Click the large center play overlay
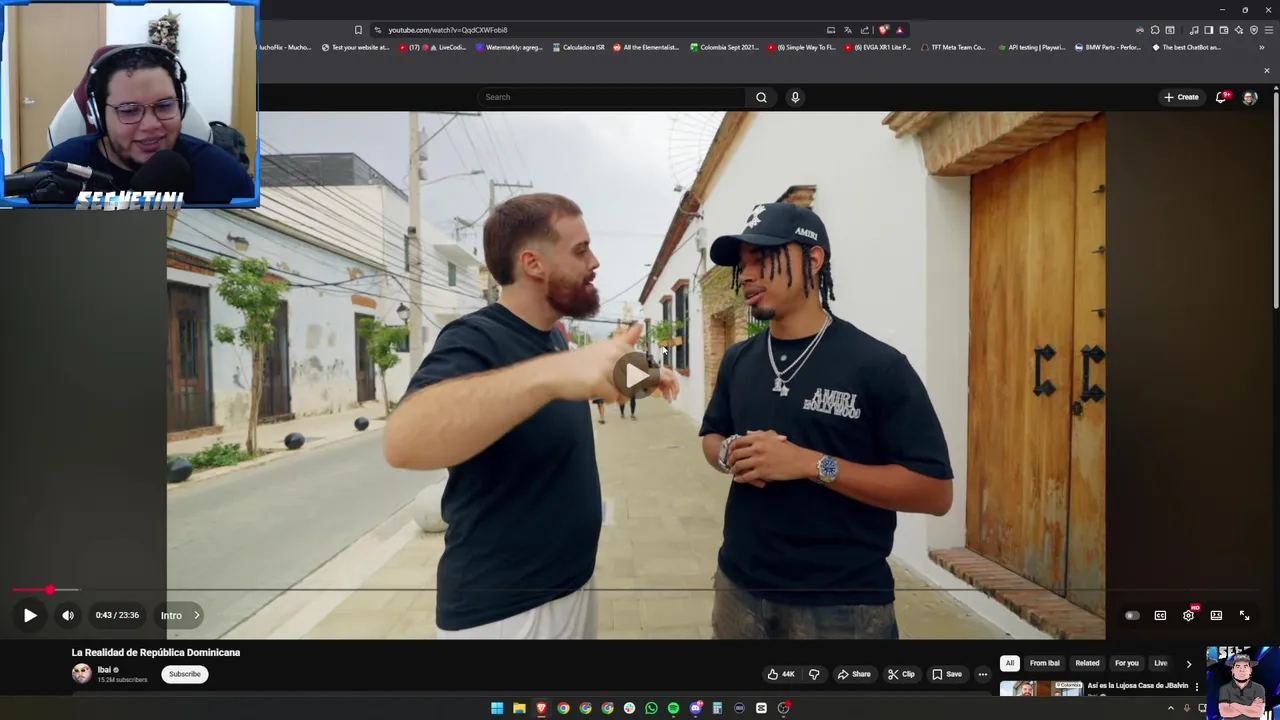Image resolution: width=1280 pixels, height=720 pixels. pyautogui.click(x=636, y=375)
